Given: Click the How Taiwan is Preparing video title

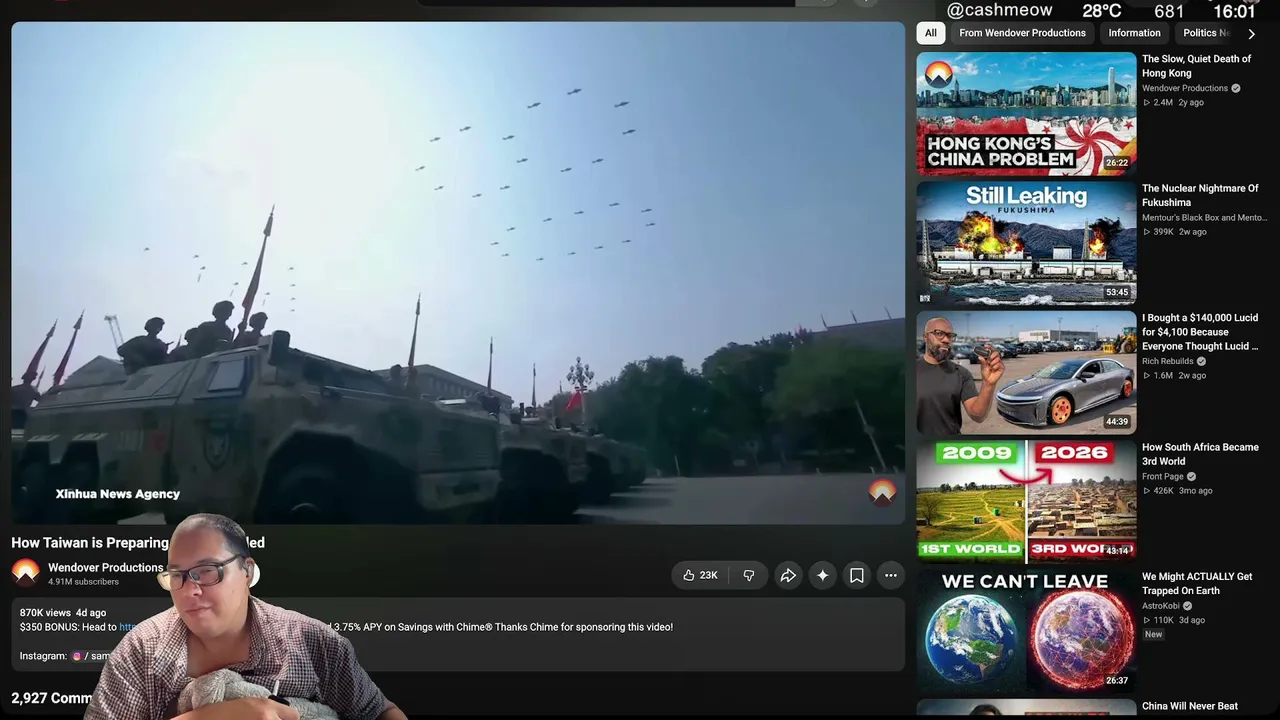Looking at the screenshot, I should coord(138,542).
